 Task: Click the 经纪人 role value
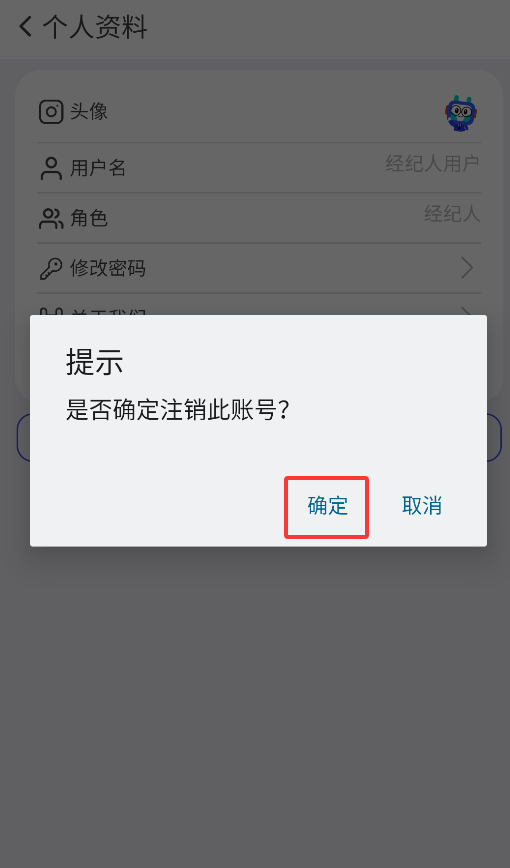point(452,214)
